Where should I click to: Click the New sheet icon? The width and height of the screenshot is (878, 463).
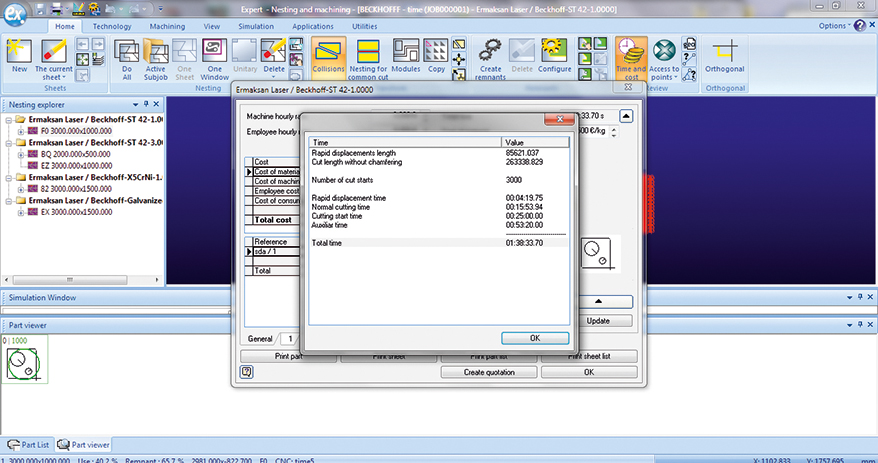tap(19, 54)
